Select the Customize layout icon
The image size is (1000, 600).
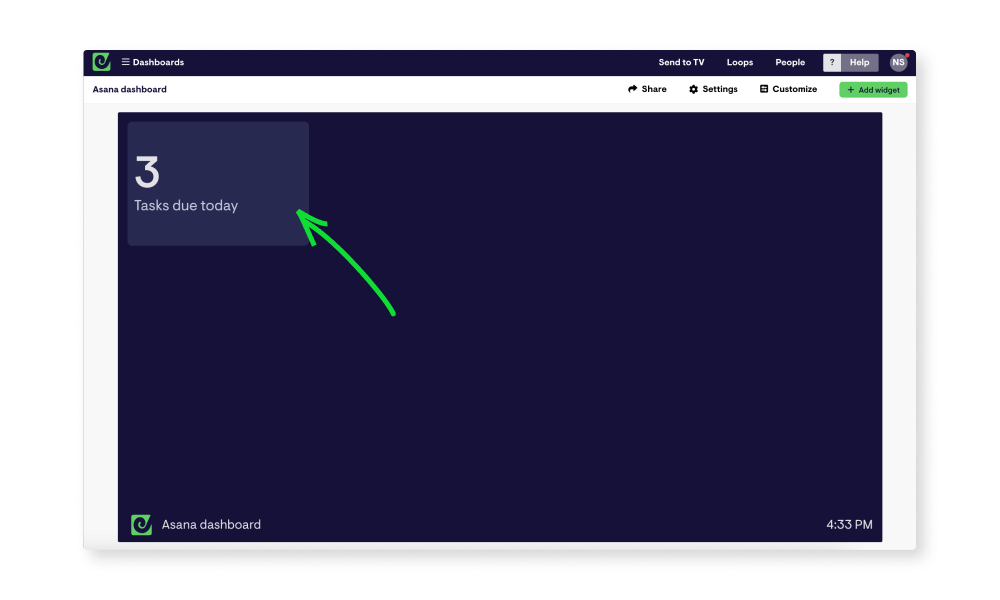pos(763,89)
